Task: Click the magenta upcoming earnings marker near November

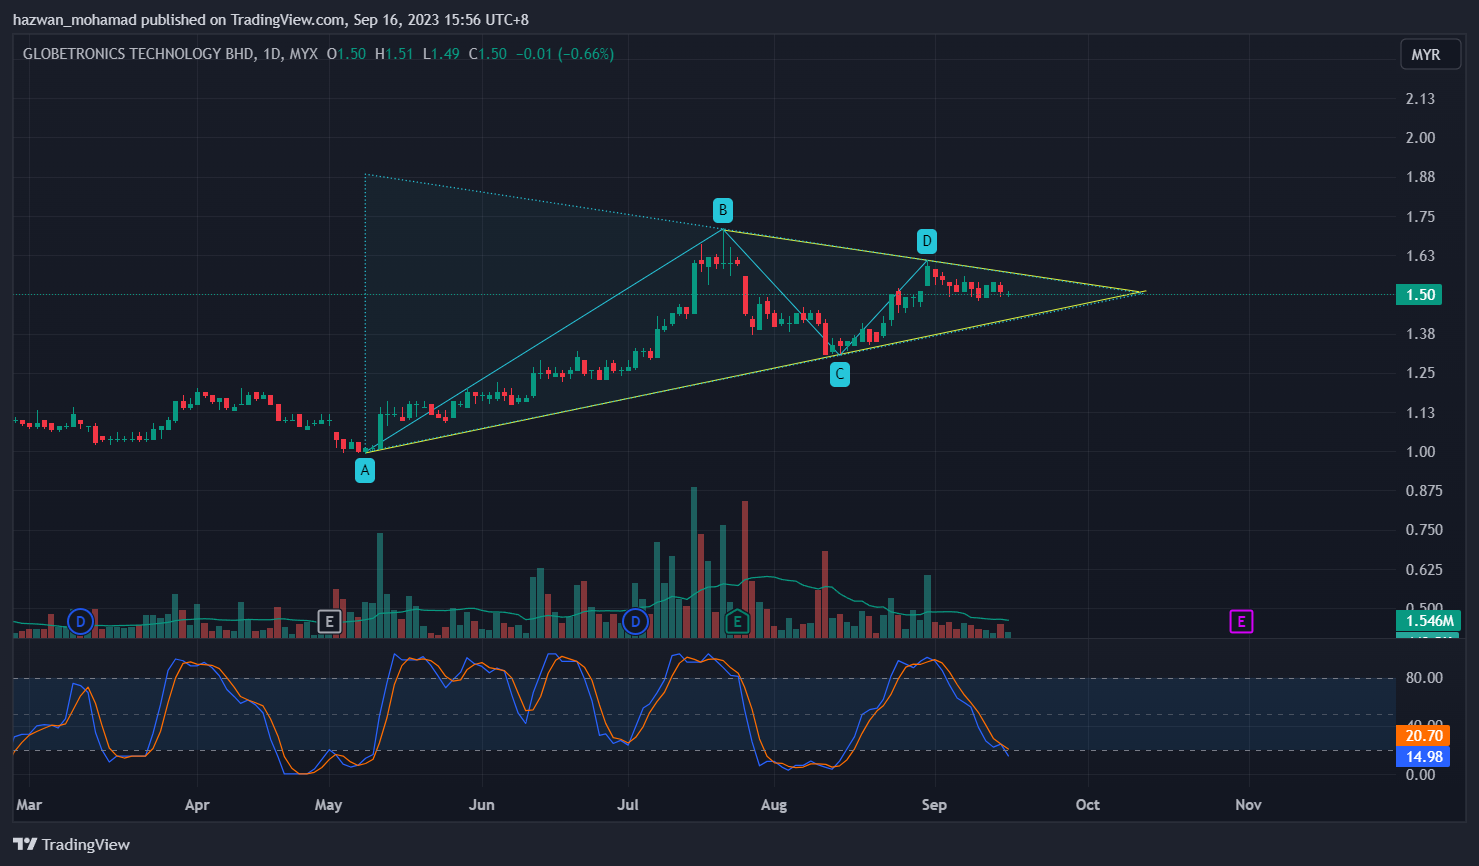Action: point(1241,622)
